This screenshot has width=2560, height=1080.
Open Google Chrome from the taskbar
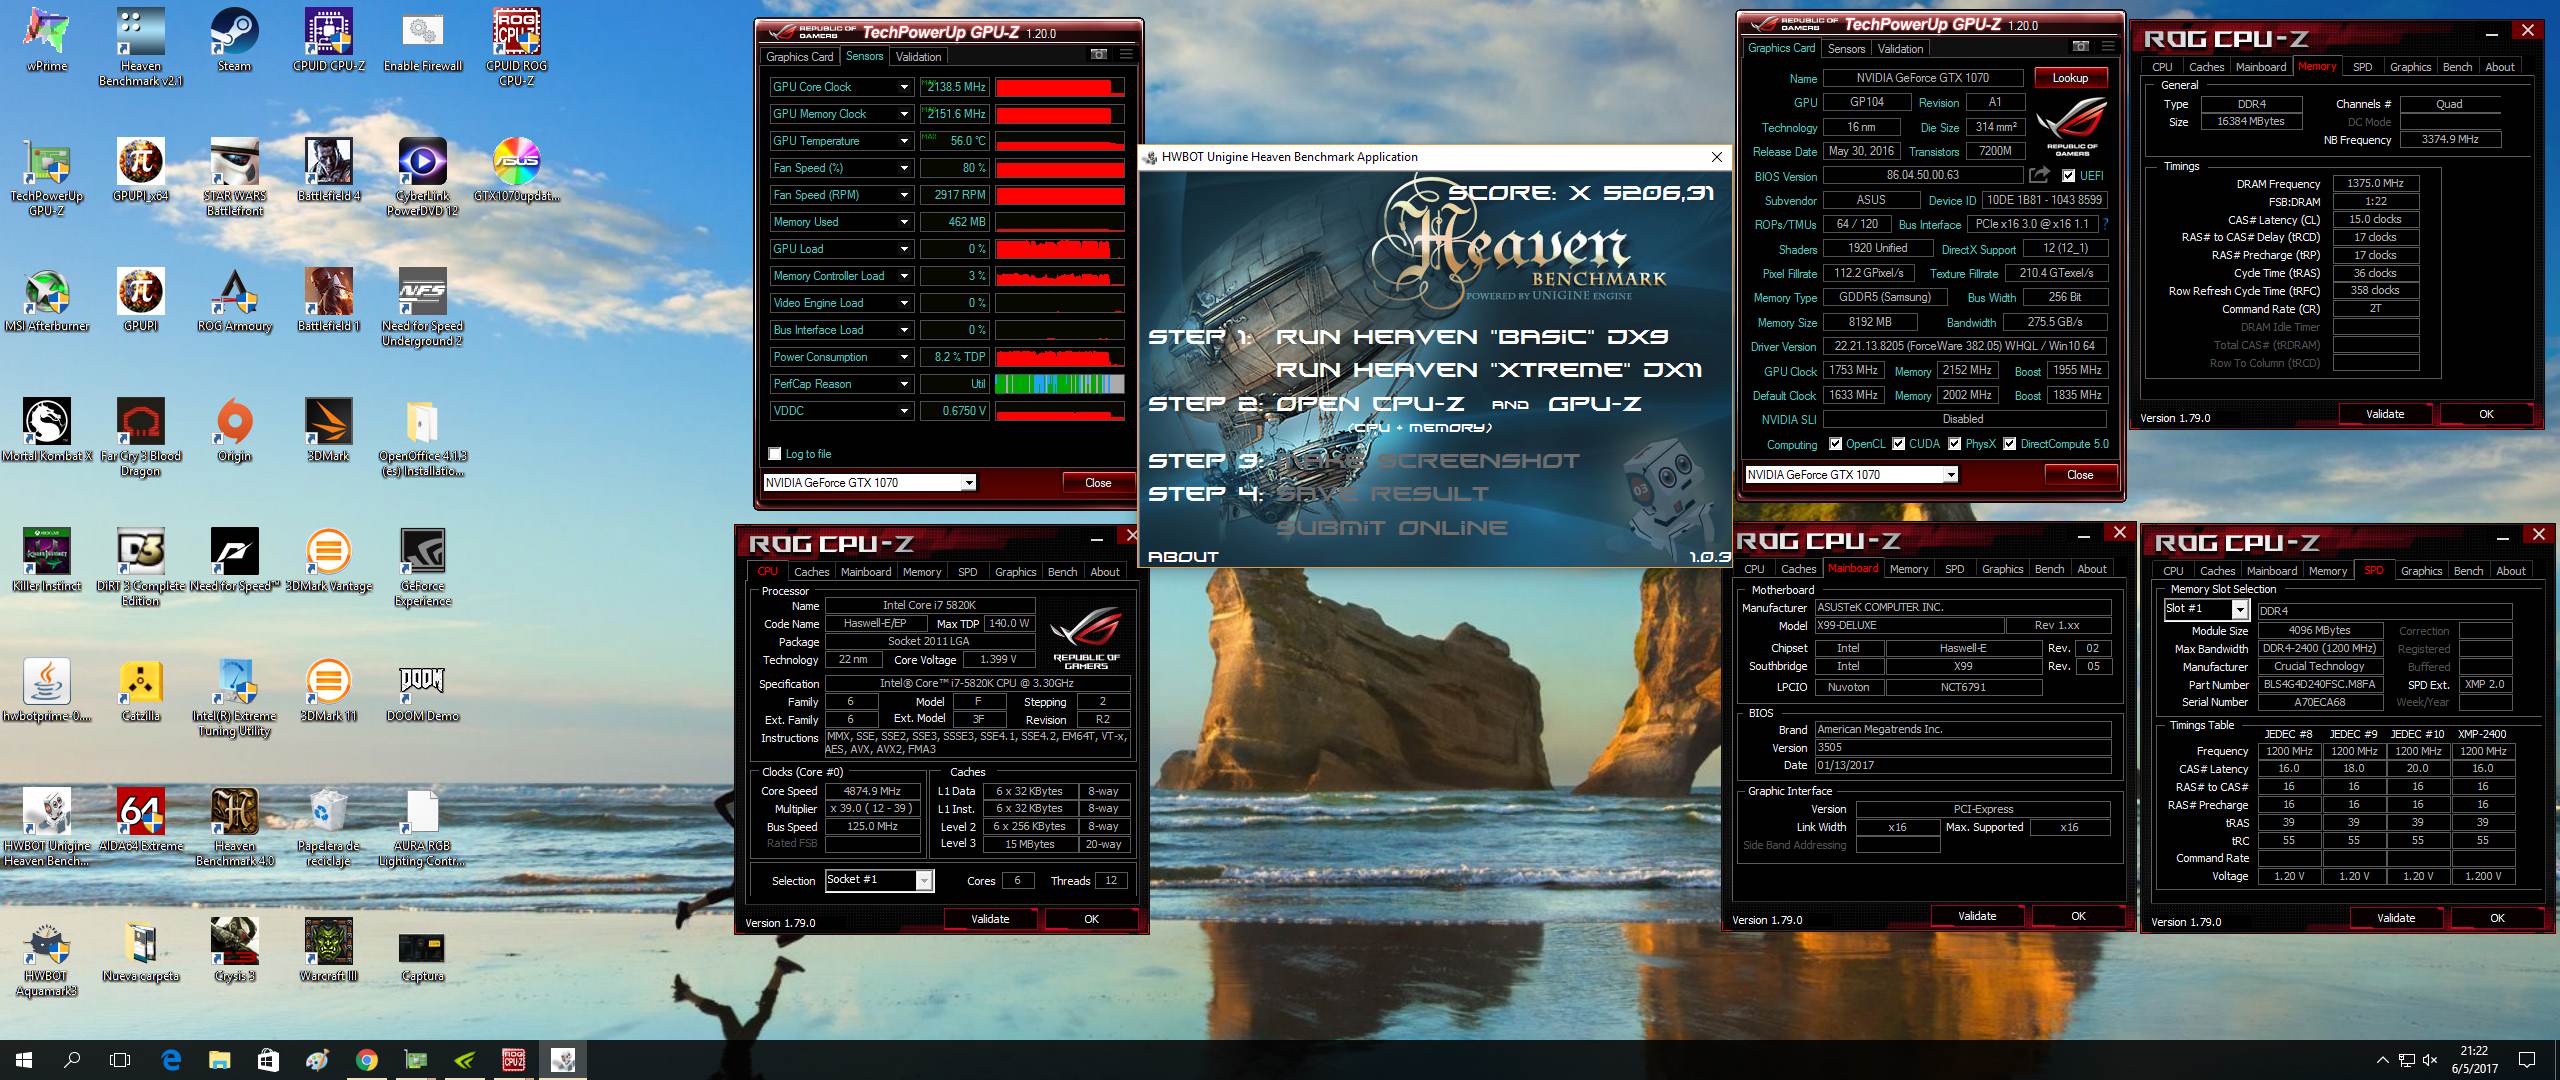pyautogui.click(x=367, y=1060)
